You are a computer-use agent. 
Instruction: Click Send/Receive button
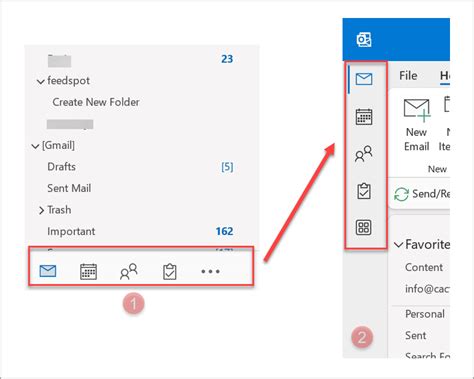422,194
